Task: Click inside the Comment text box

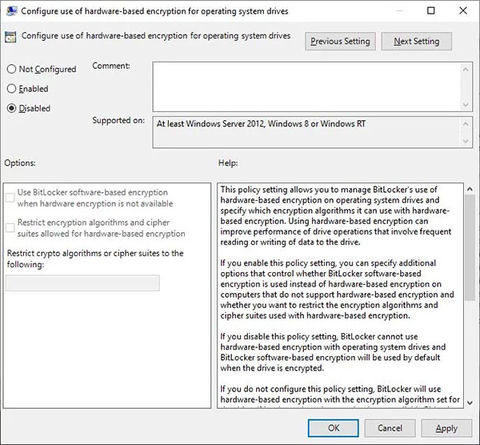Action: [x=307, y=87]
